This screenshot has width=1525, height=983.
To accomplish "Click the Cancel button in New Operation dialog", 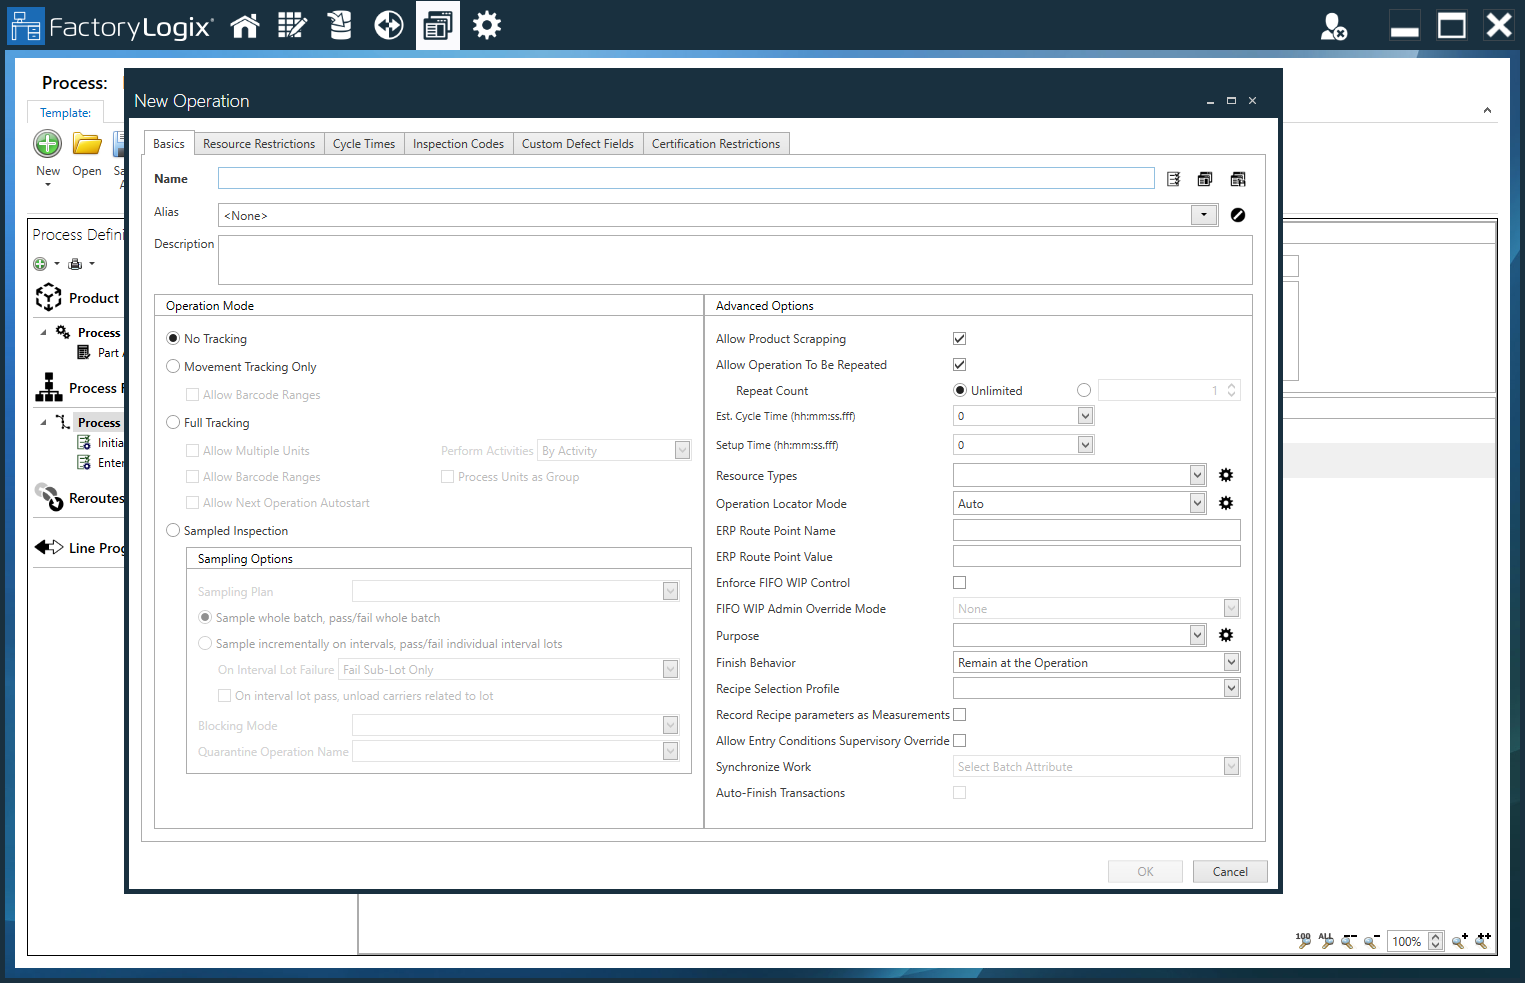I will pyautogui.click(x=1229, y=871).
